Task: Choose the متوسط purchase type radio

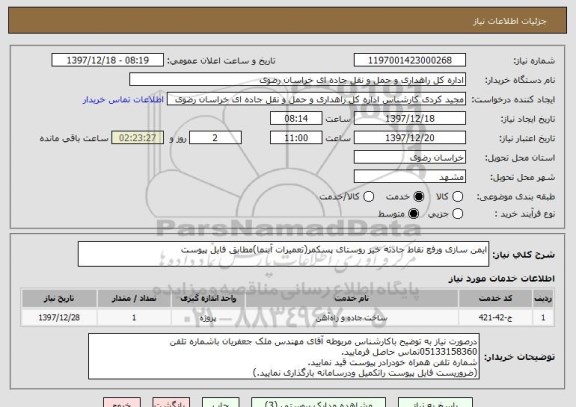Action: (414, 214)
